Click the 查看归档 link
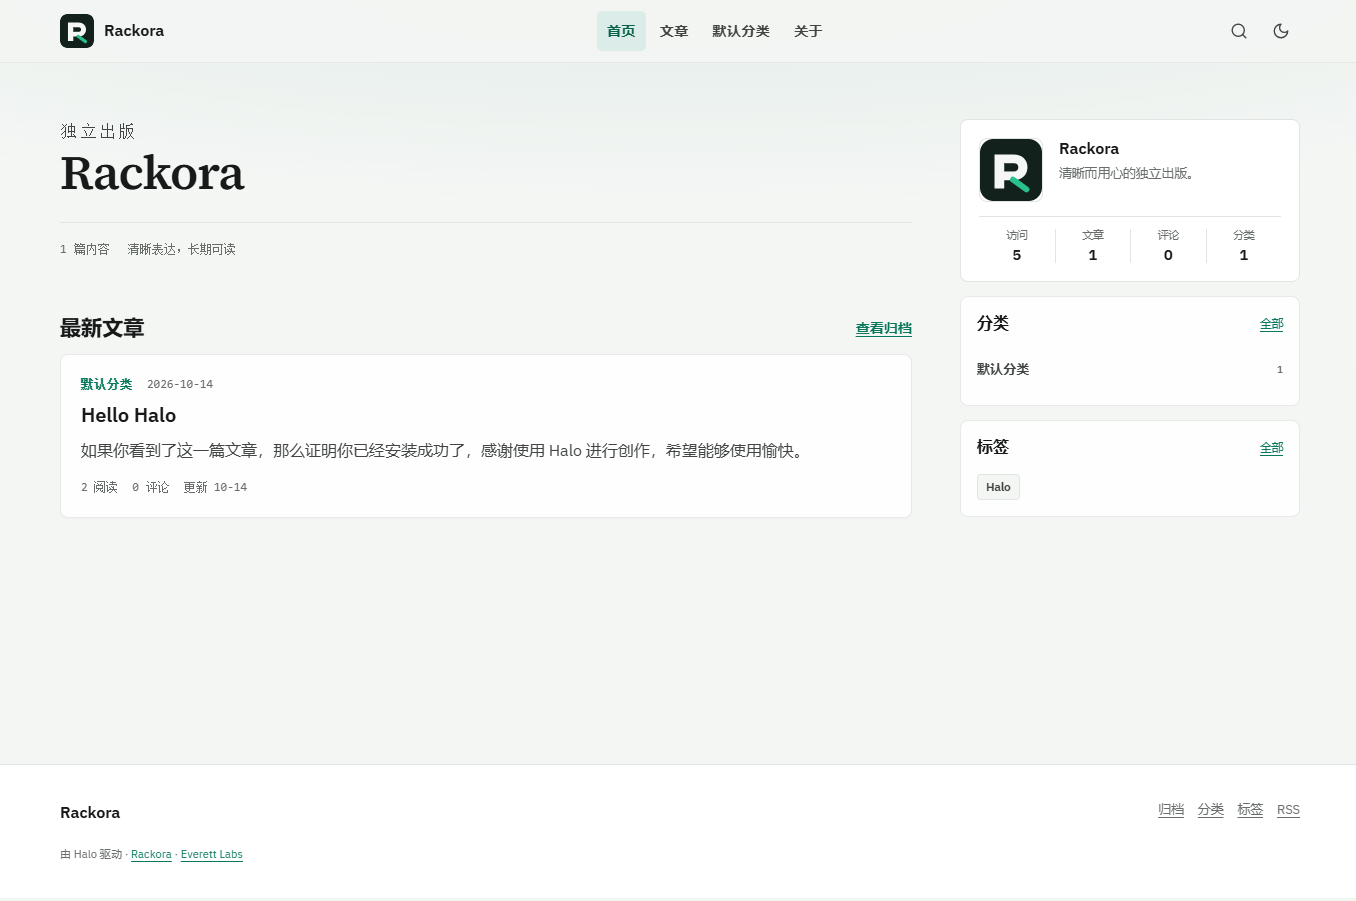This screenshot has height=901, width=1356. tap(884, 328)
